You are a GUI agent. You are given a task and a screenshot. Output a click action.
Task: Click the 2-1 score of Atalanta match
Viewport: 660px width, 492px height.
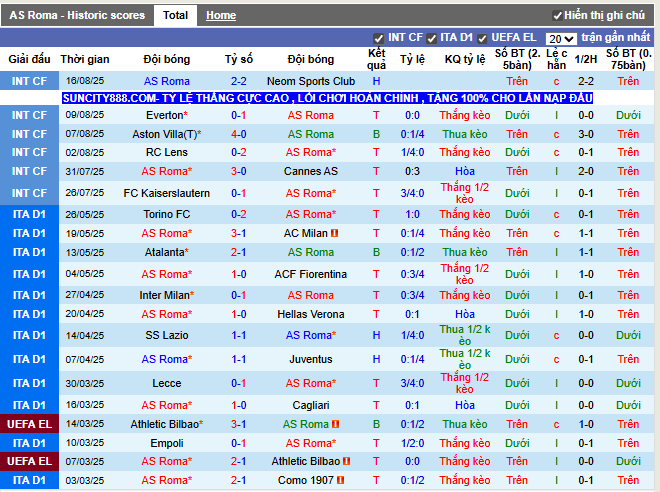(x=239, y=252)
